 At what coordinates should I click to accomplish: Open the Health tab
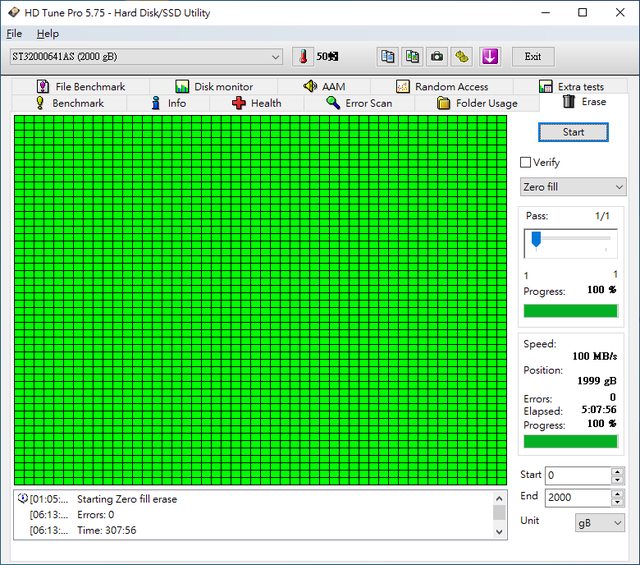point(257,103)
